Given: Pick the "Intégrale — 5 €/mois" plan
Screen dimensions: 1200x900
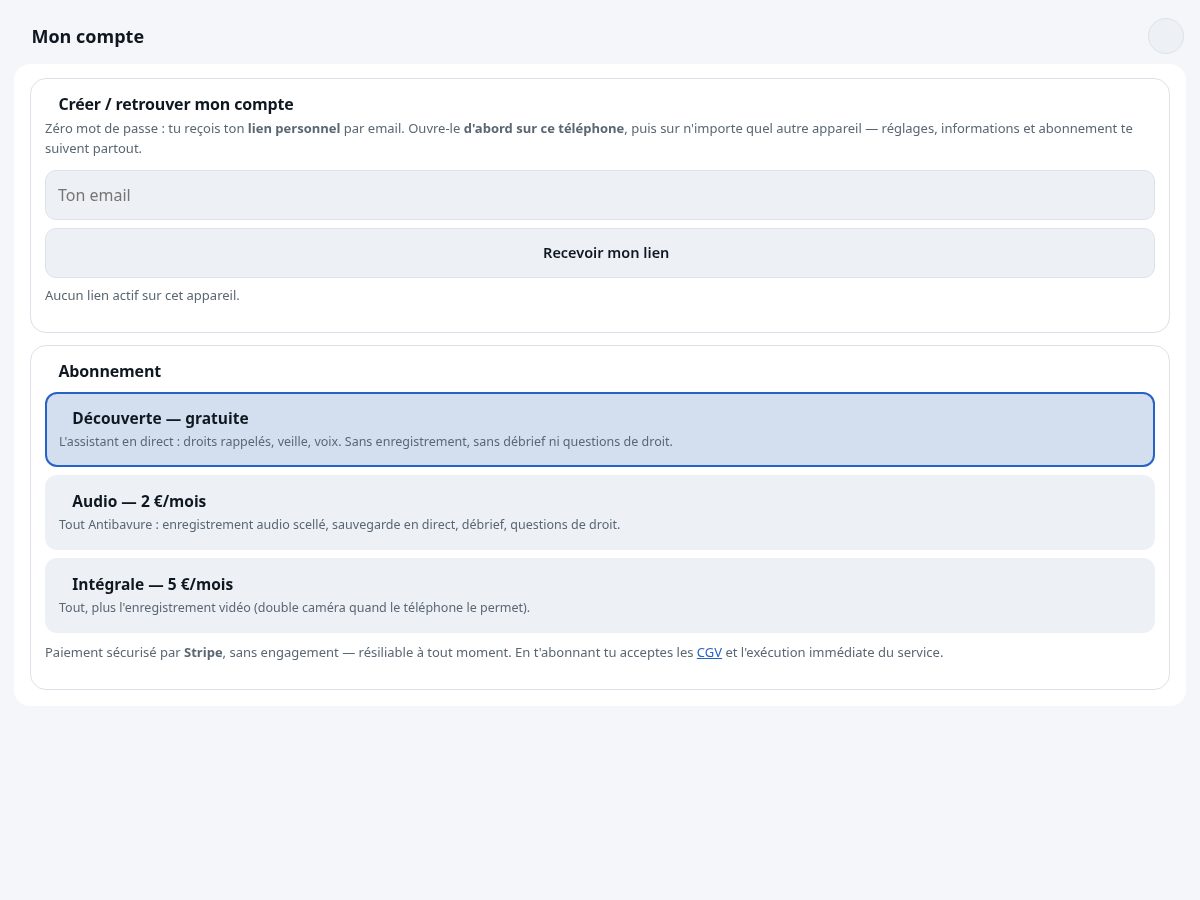Looking at the screenshot, I should pyautogui.click(x=600, y=595).
